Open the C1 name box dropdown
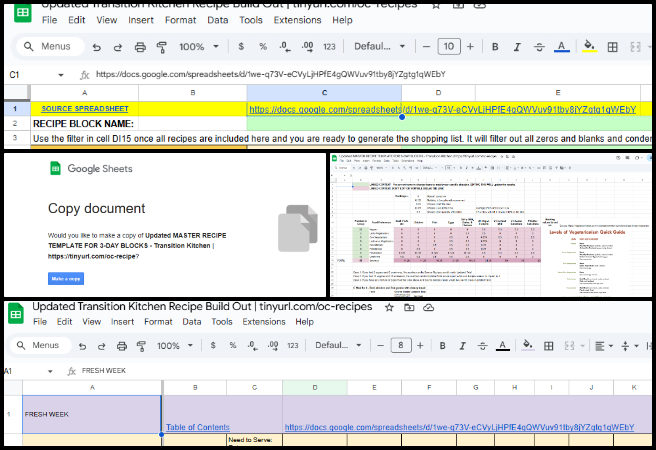This screenshot has height=450, width=656. coord(61,75)
